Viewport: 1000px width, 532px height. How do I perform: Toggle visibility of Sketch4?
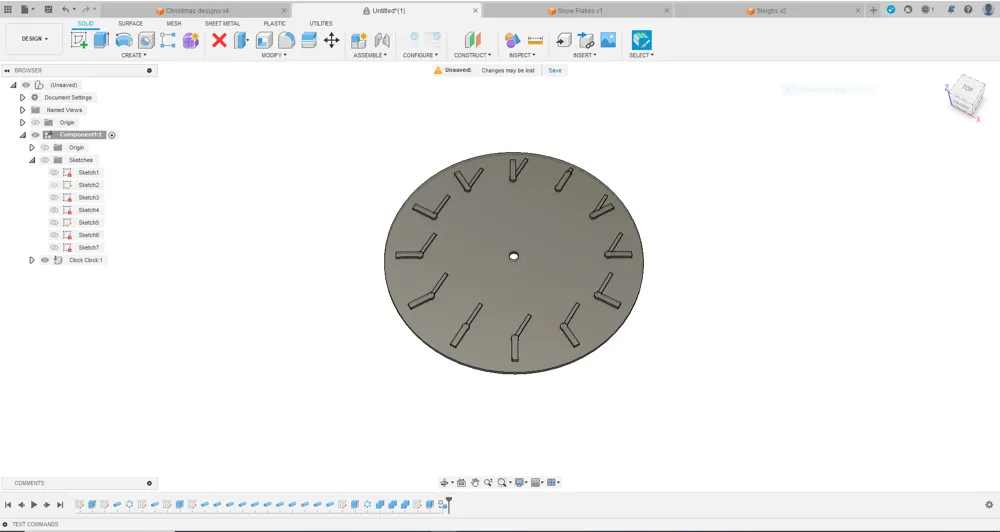coord(54,210)
